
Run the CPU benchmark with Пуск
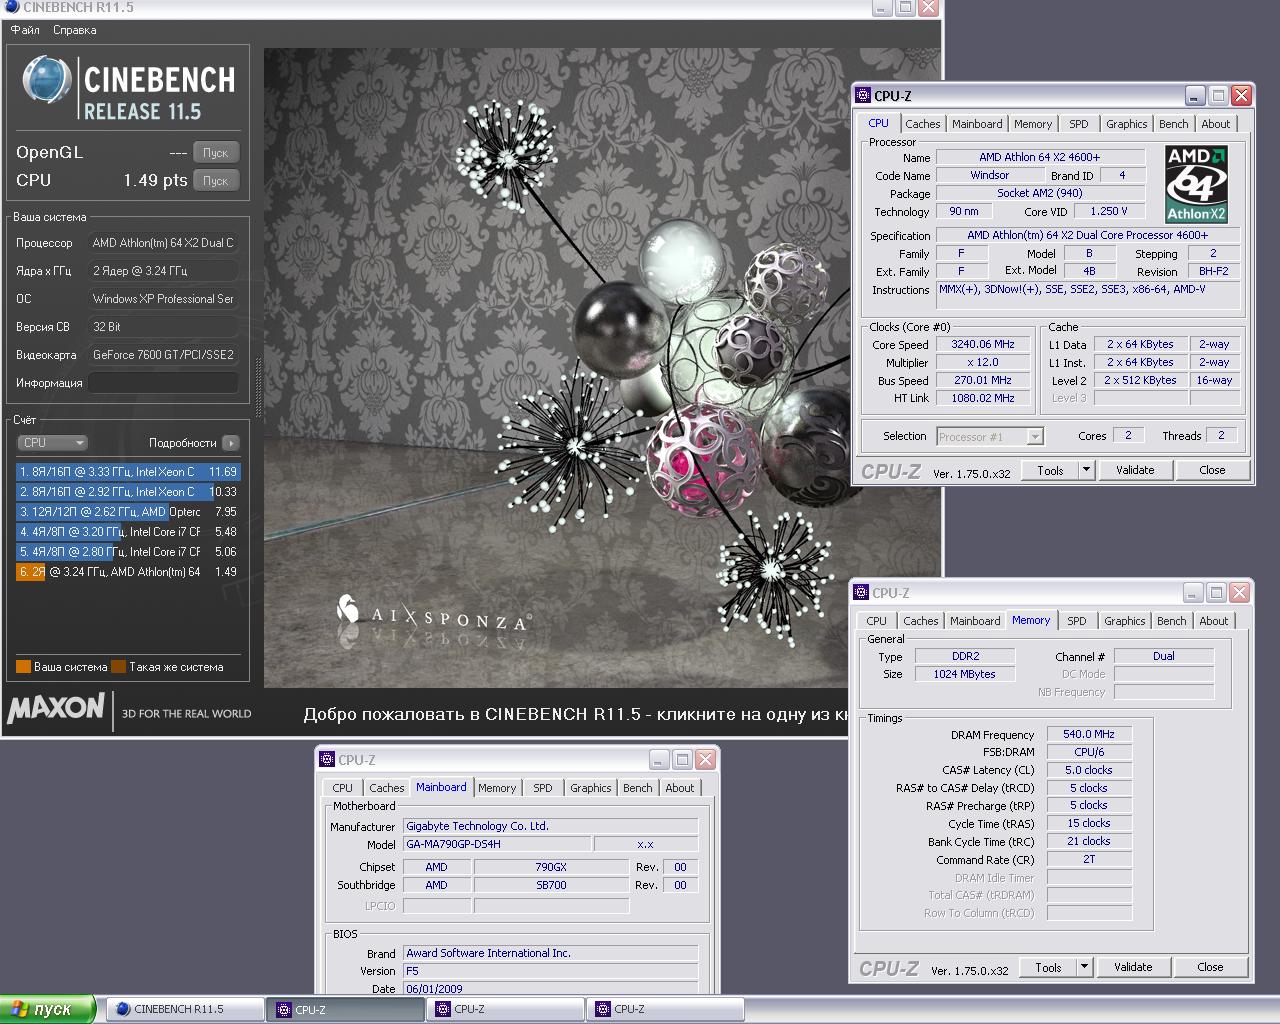(216, 181)
